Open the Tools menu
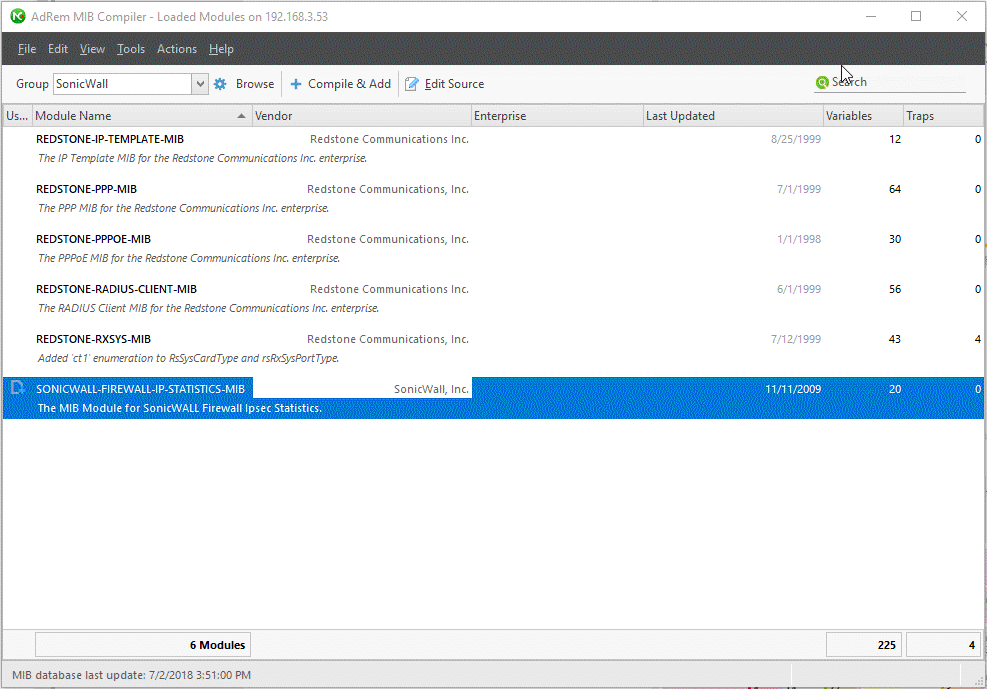Screen dimensions: 987x689 click(131, 49)
